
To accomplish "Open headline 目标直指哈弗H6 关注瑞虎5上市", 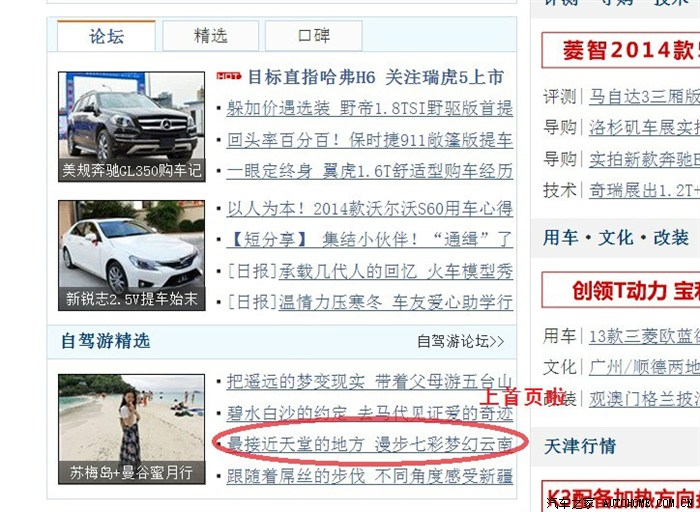I will [375, 77].
